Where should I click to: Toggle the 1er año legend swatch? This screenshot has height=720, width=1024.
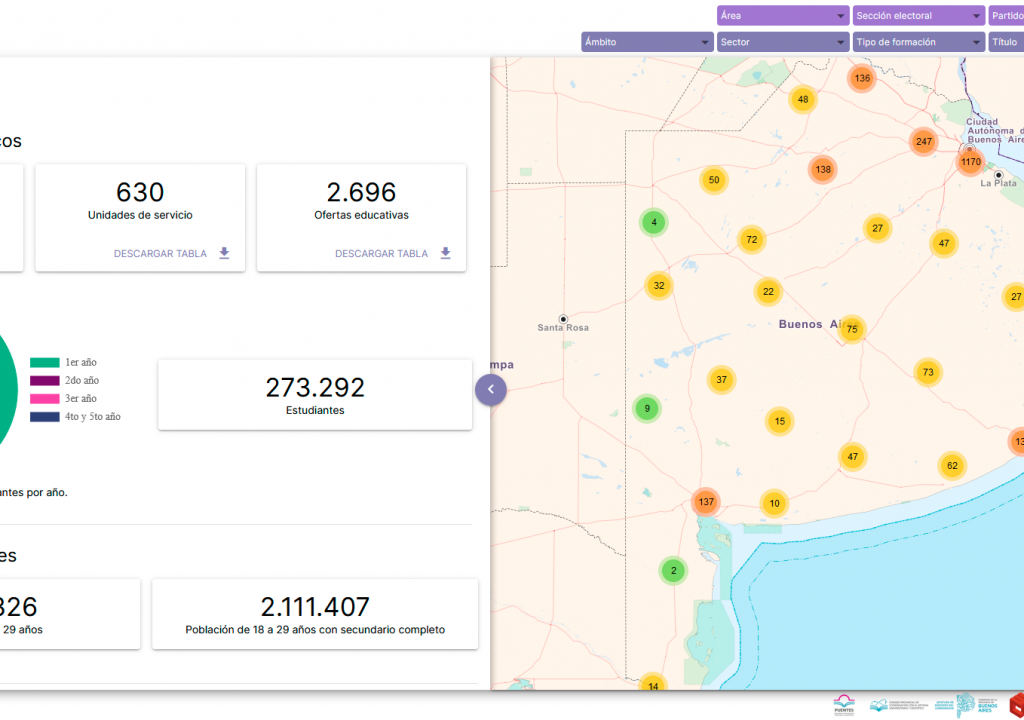[x=45, y=363]
